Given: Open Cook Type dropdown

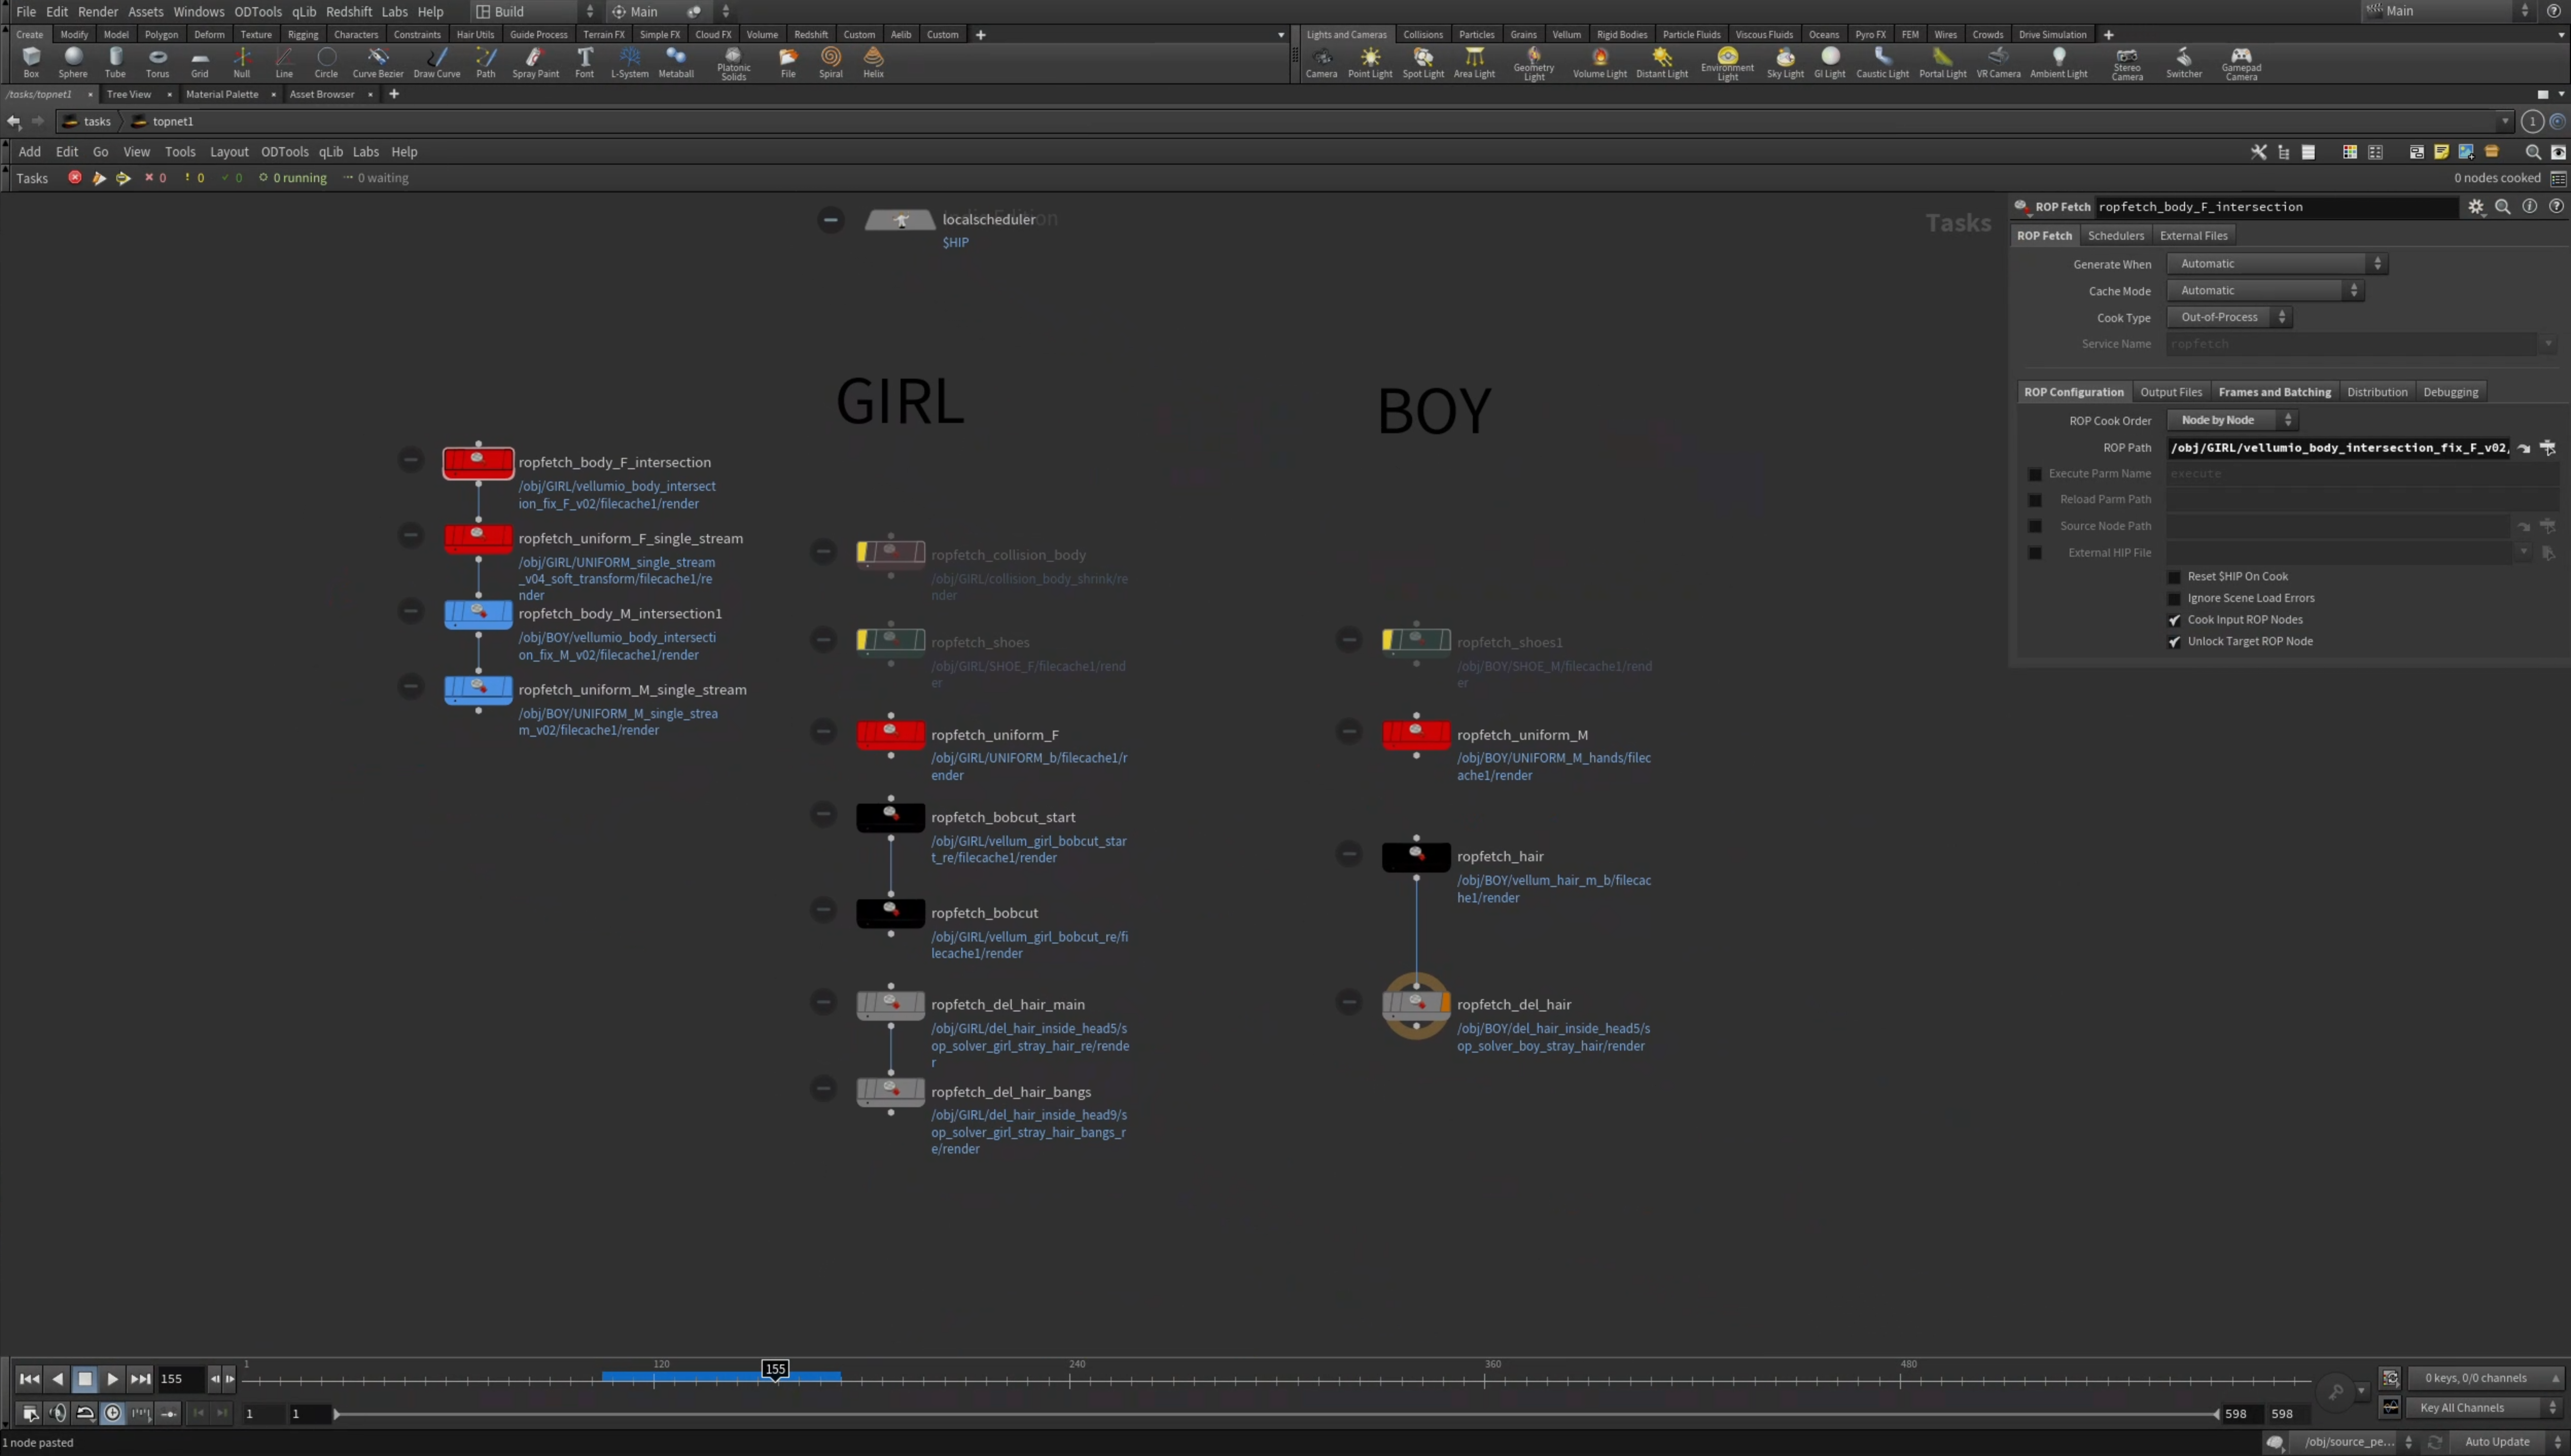Looking at the screenshot, I should coord(2228,317).
